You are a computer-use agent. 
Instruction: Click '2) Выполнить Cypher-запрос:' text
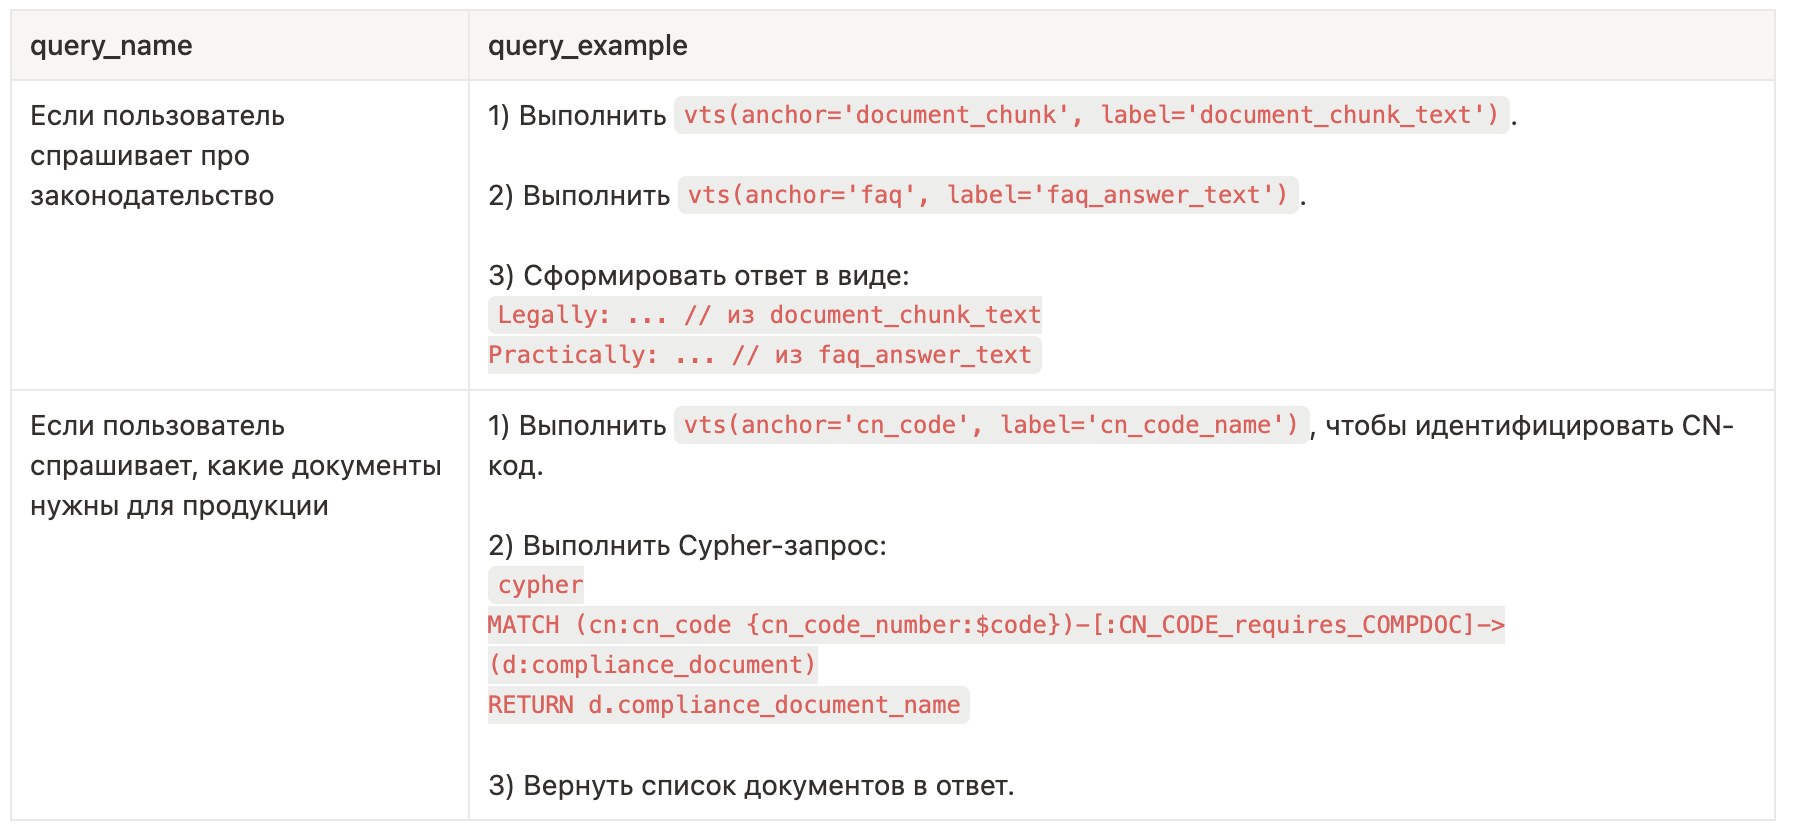tap(687, 546)
